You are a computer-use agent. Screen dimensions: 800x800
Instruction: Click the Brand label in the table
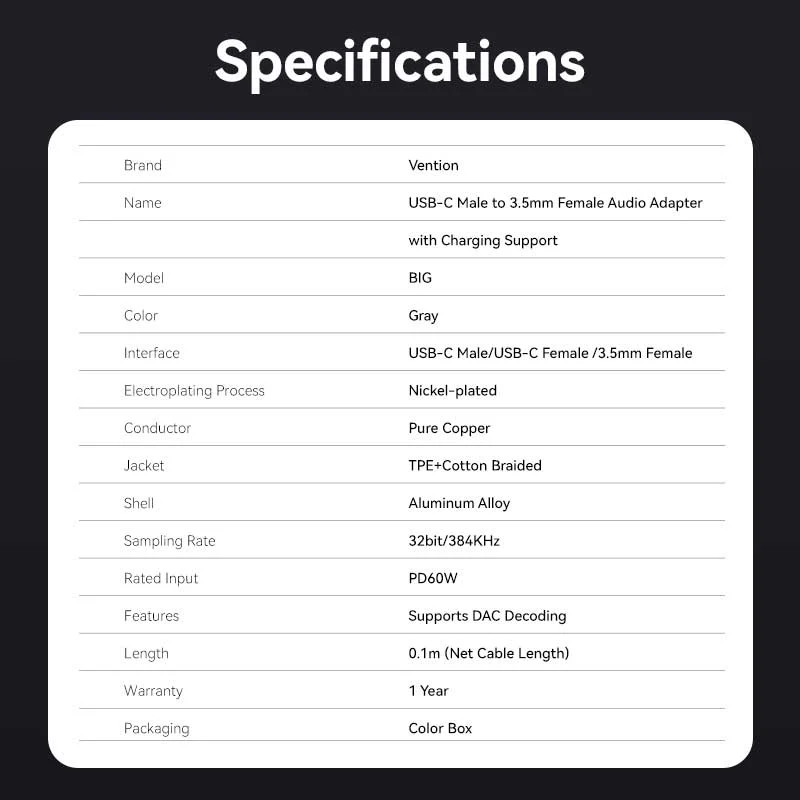142,165
